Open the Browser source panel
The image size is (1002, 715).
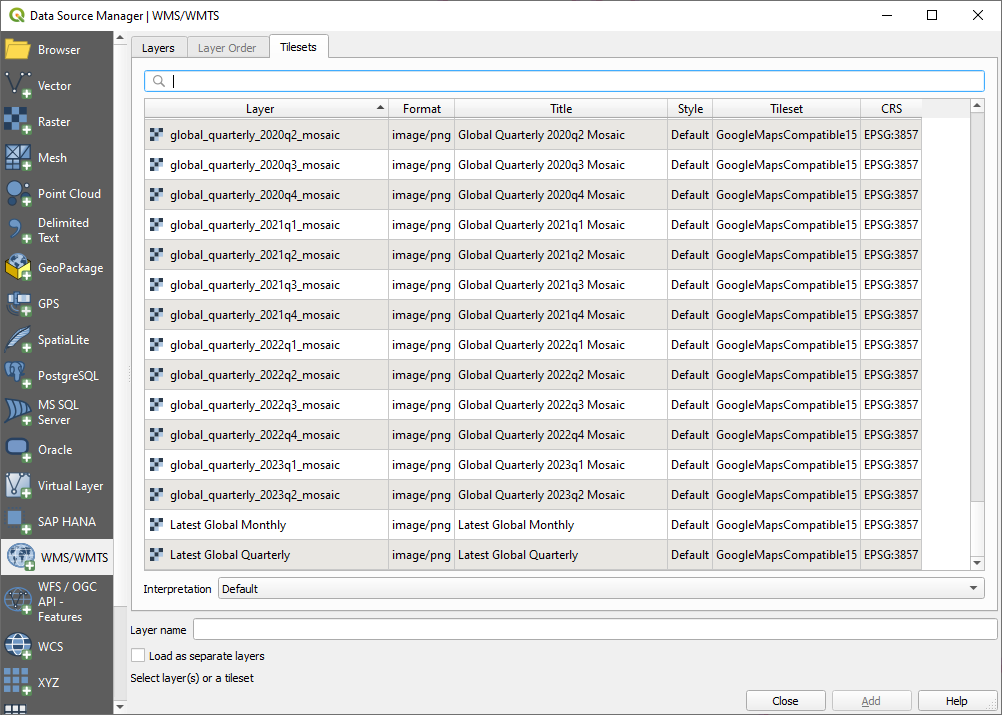[56, 50]
